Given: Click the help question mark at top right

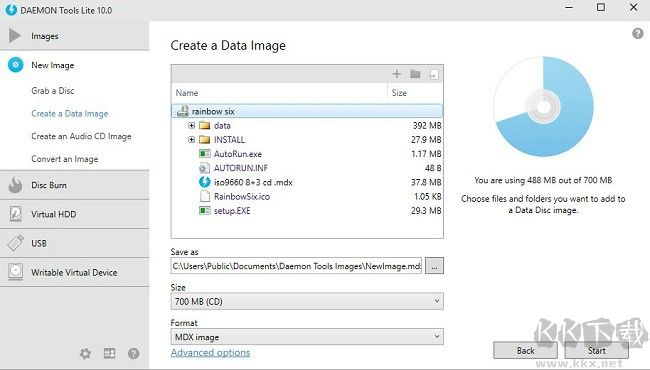Looking at the screenshot, I should tap(638, 34).
